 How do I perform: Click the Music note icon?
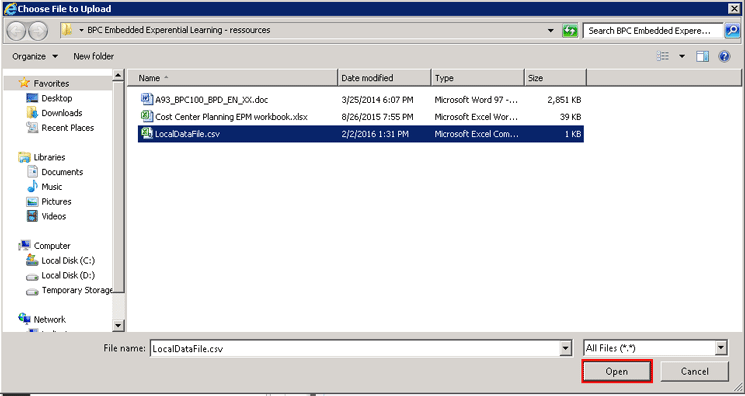tap(32, 186)
